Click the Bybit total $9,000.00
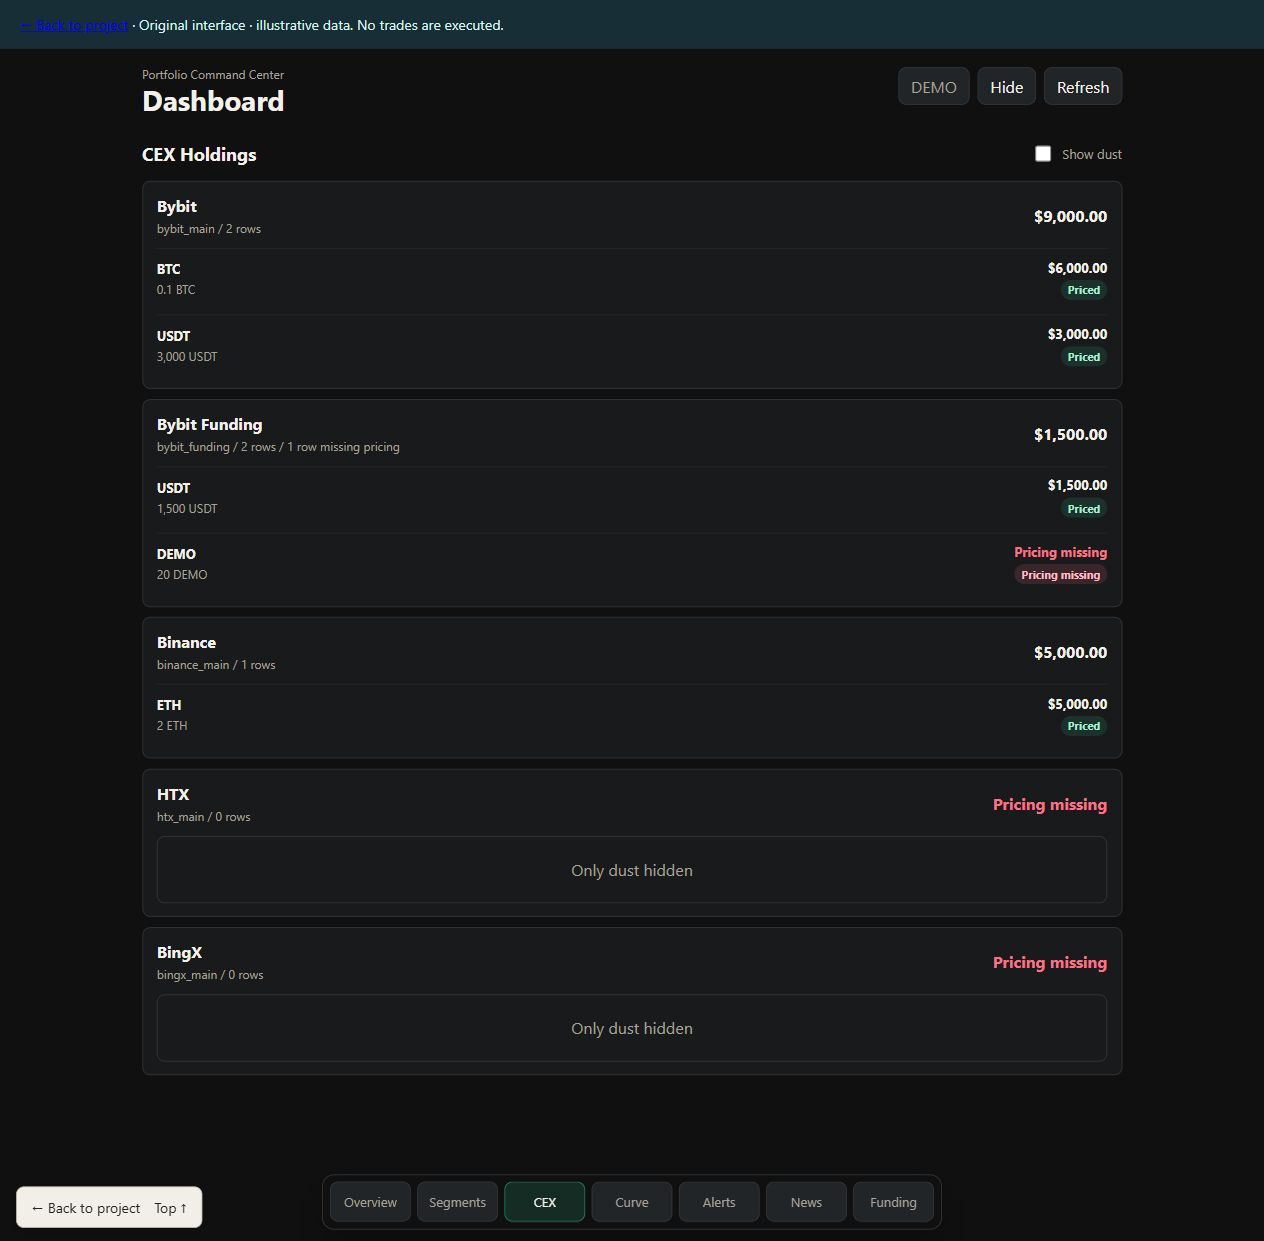Image resolution: width=1264 pixels, height=1241 pixels. click(x=1070, y=216)
